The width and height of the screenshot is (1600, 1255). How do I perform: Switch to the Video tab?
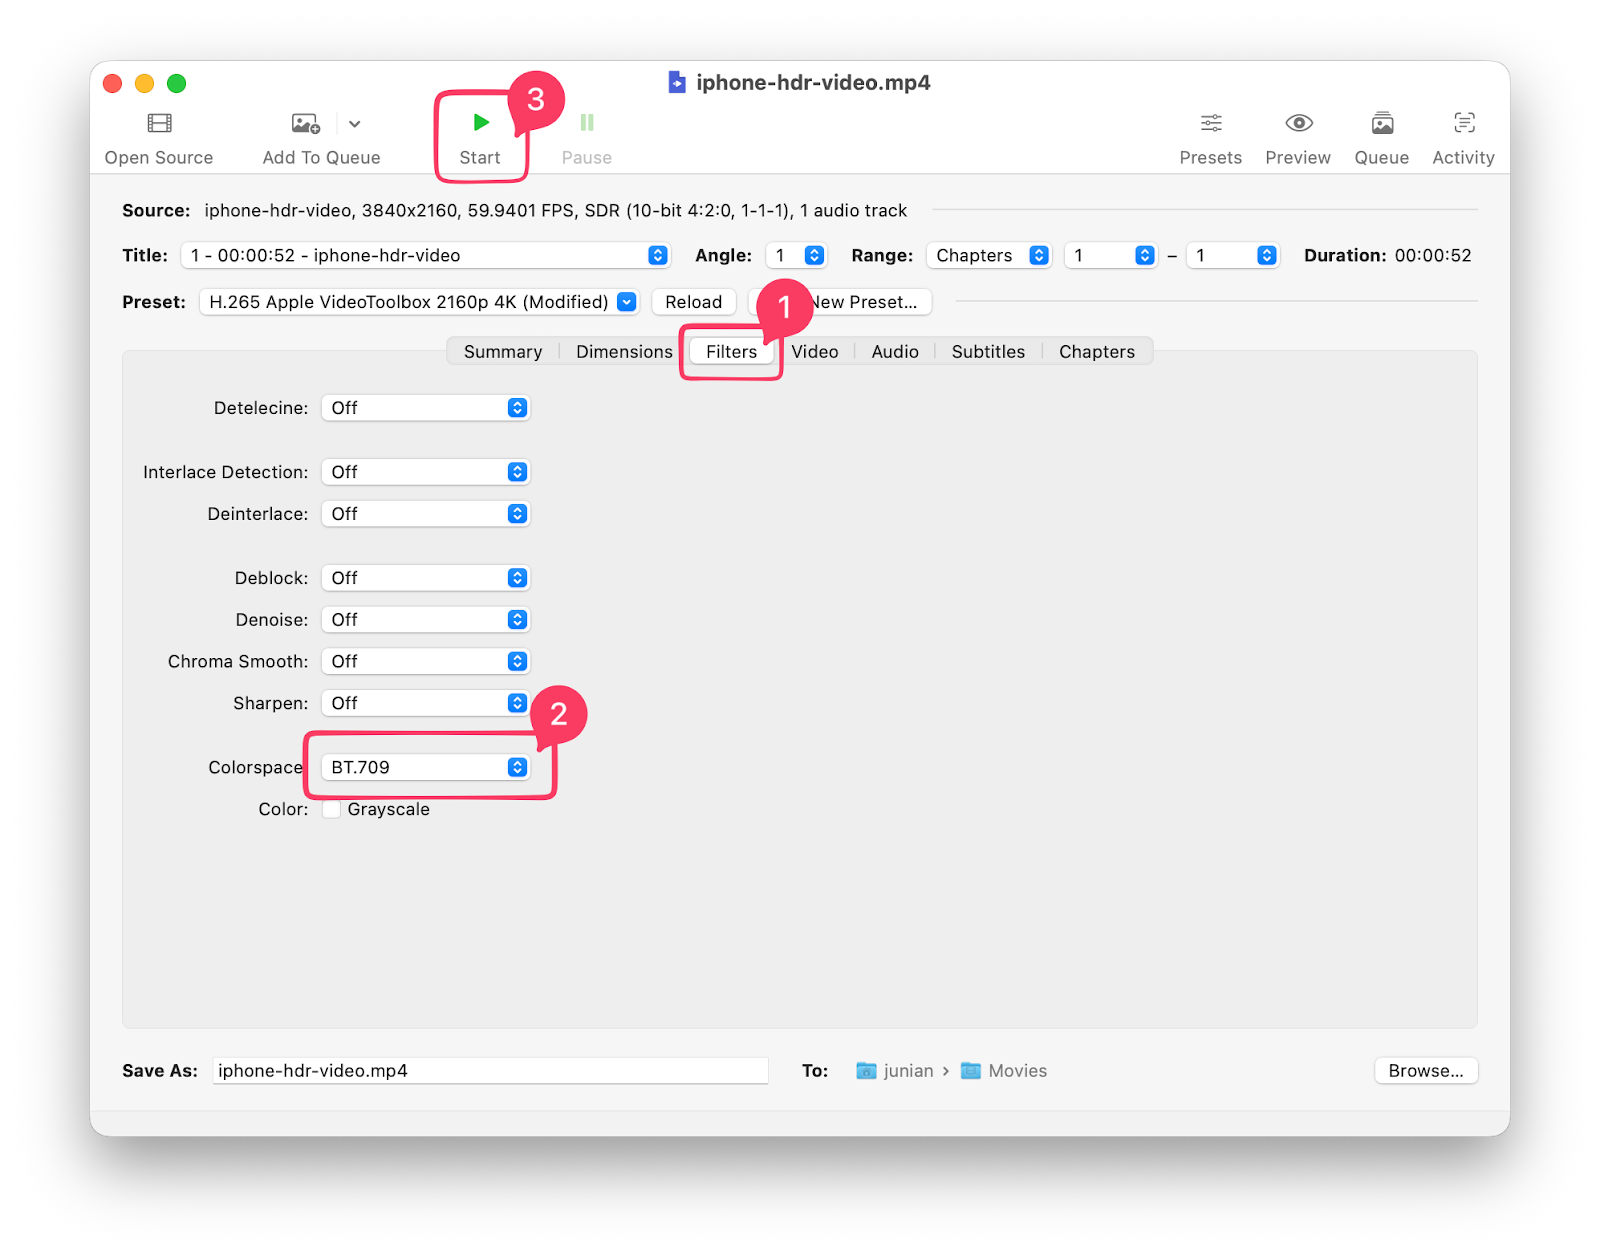click(815, 352)
